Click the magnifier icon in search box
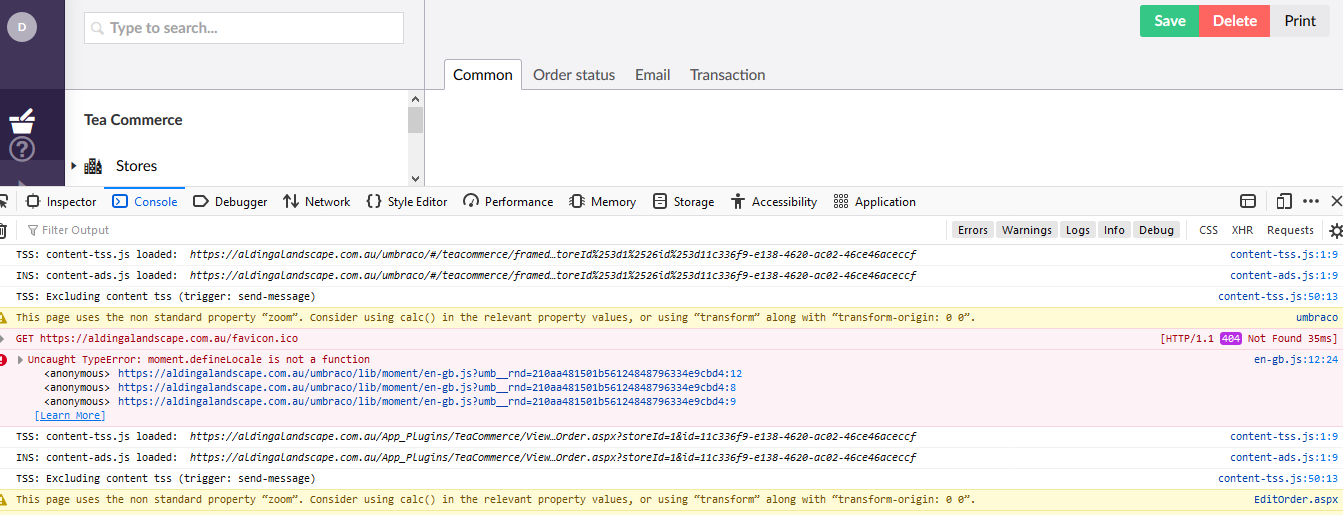The height and width of the screenshot is (515, 1343). click(98, 28)
